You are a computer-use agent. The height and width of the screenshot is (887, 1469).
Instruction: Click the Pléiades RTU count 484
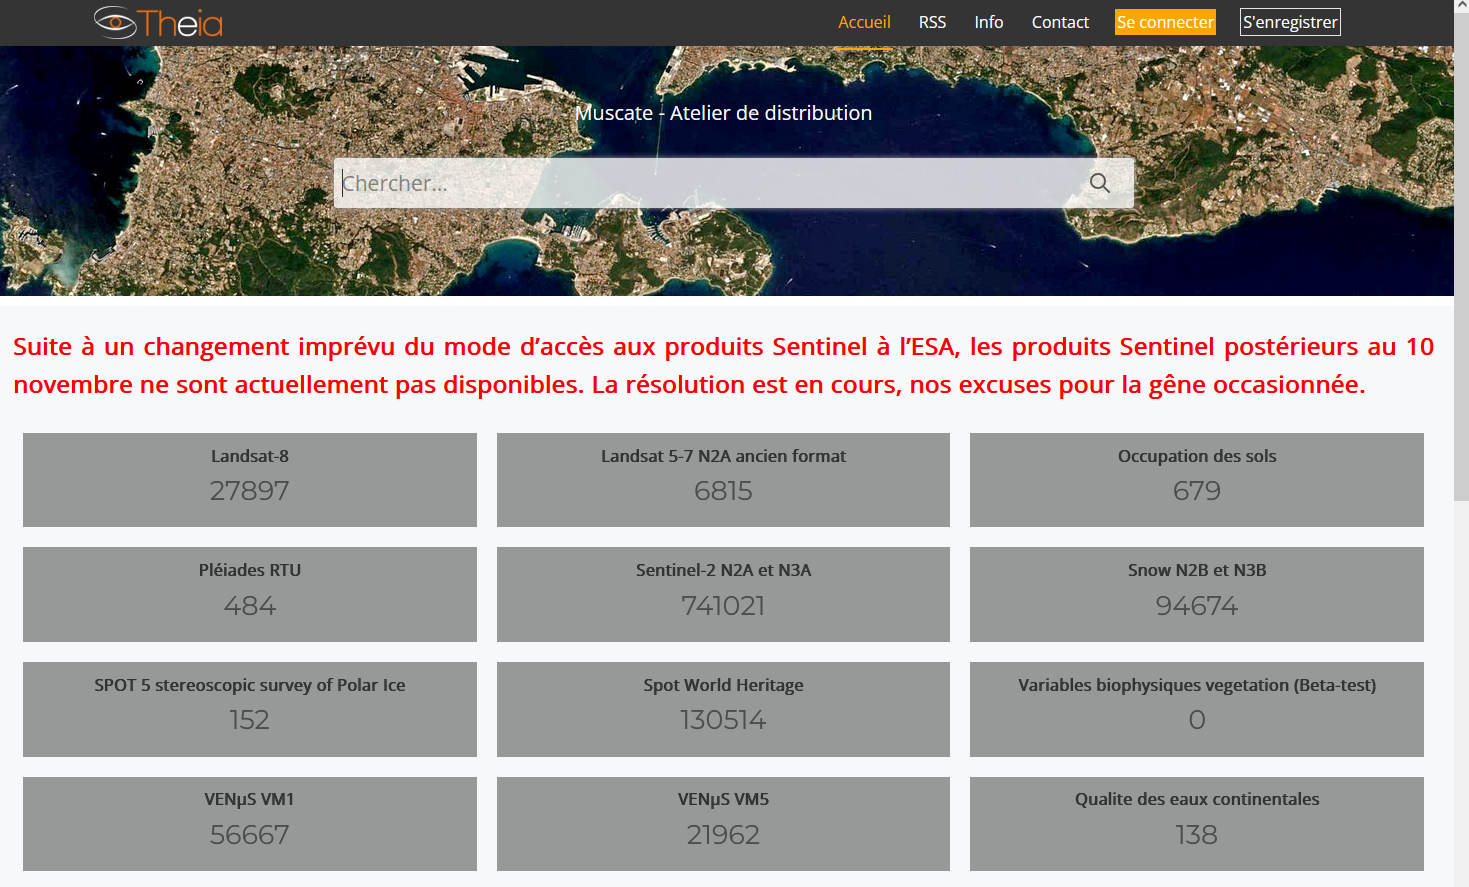click(x=250, y=606)
